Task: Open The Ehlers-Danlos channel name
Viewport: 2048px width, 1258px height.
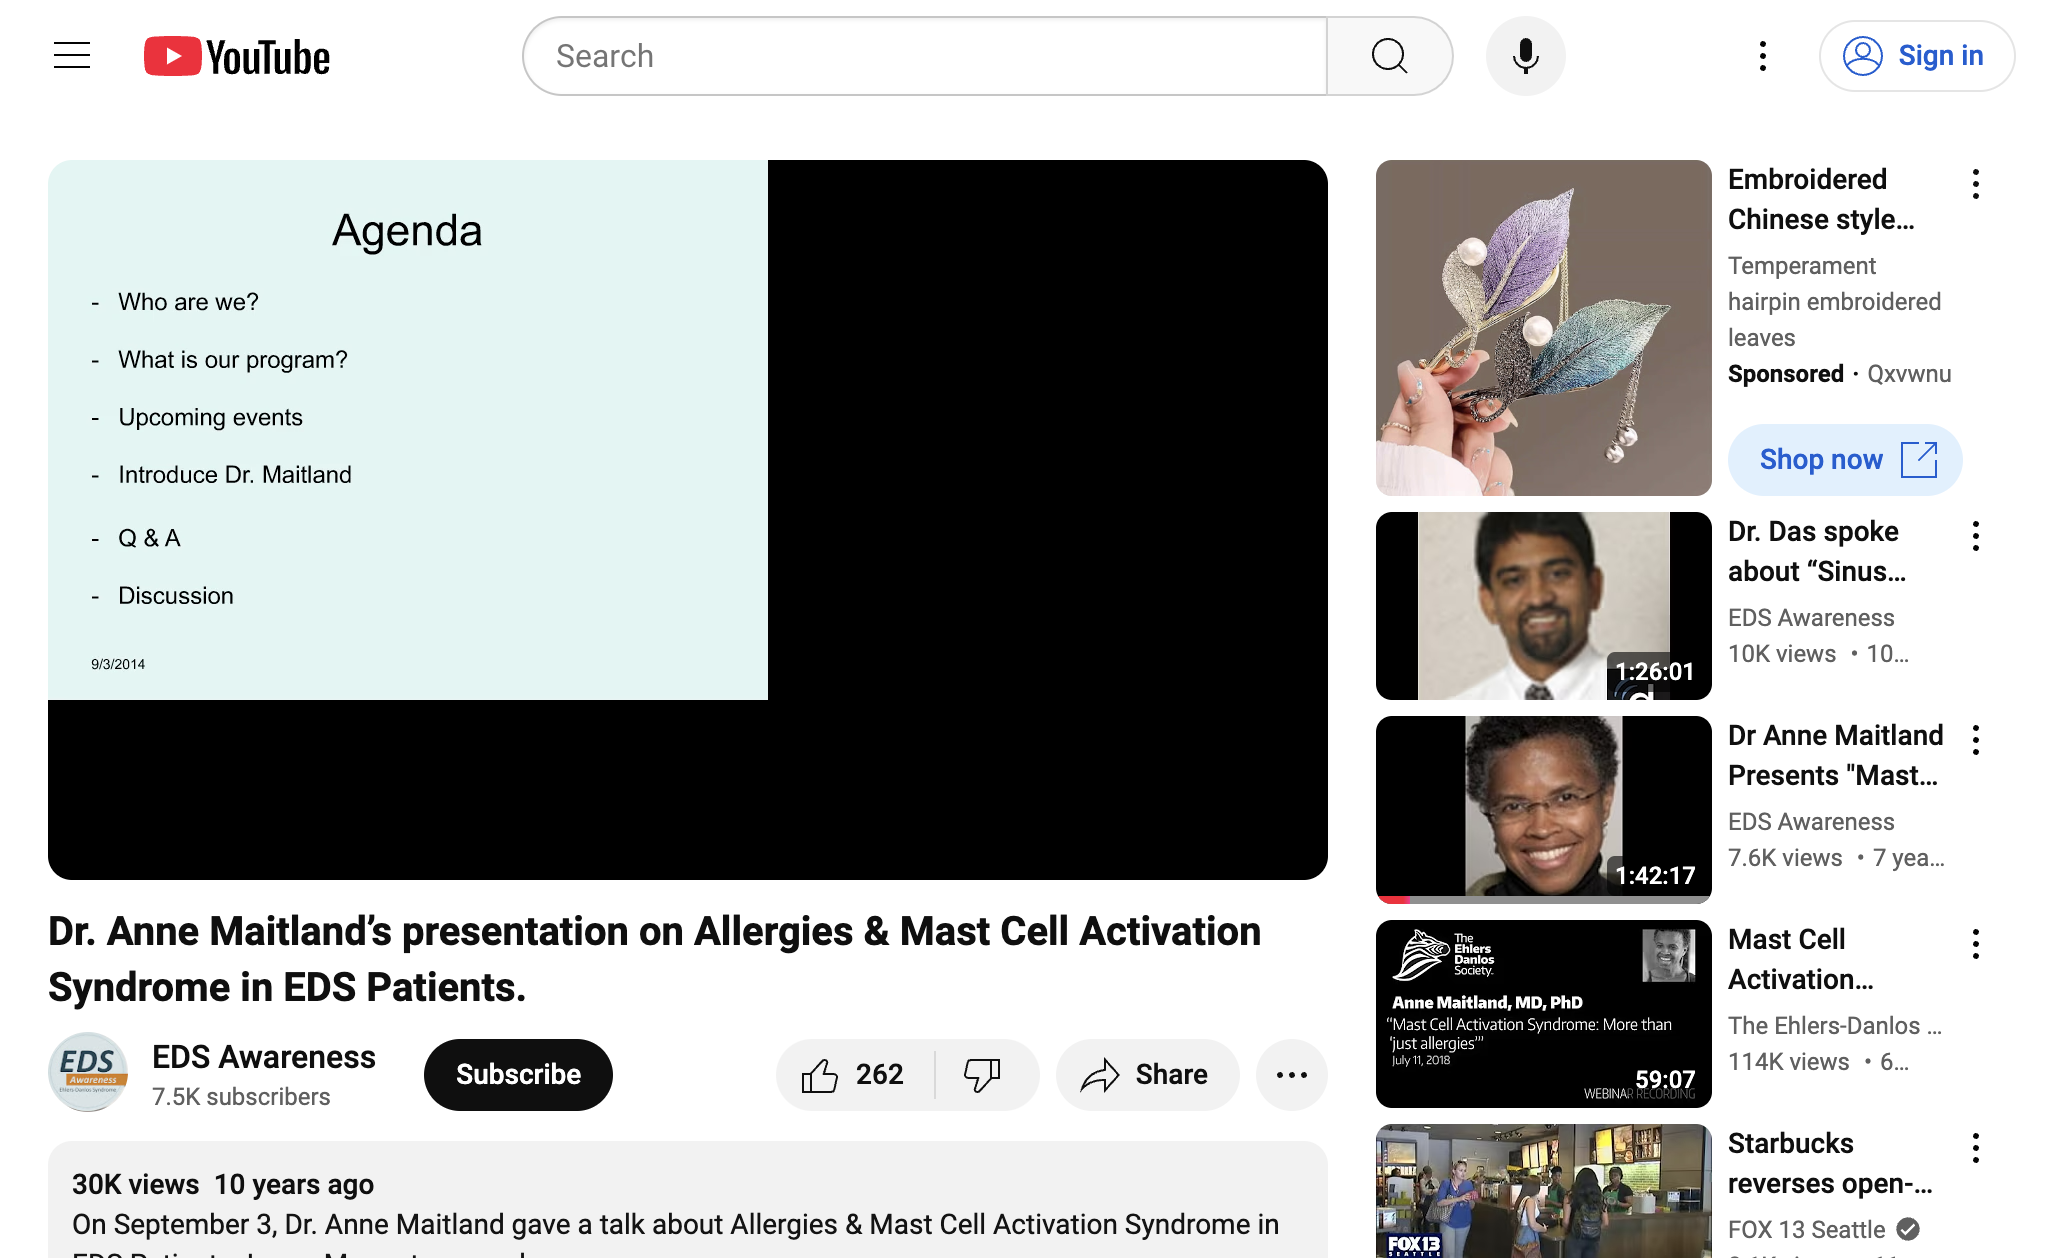Action: [1834, 1026]
